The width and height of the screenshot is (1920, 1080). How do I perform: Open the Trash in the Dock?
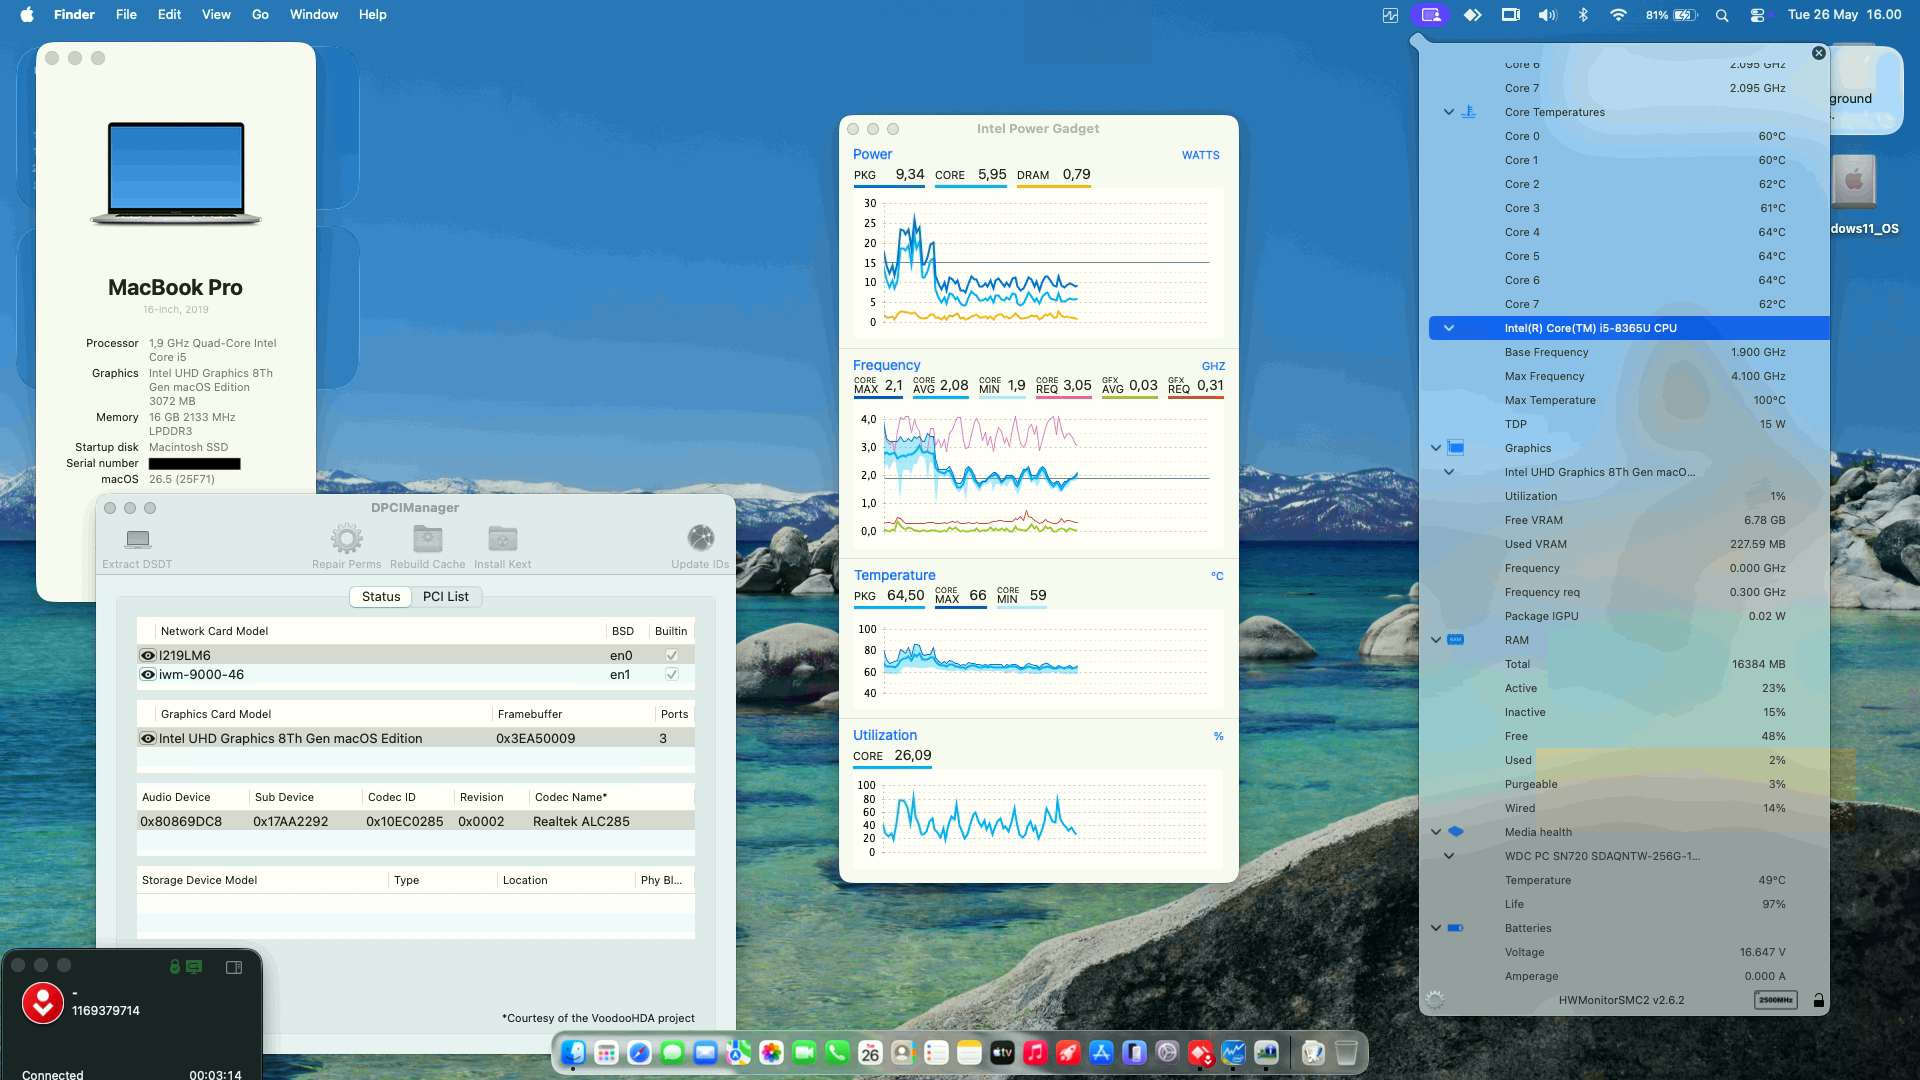[1346, 1053]
